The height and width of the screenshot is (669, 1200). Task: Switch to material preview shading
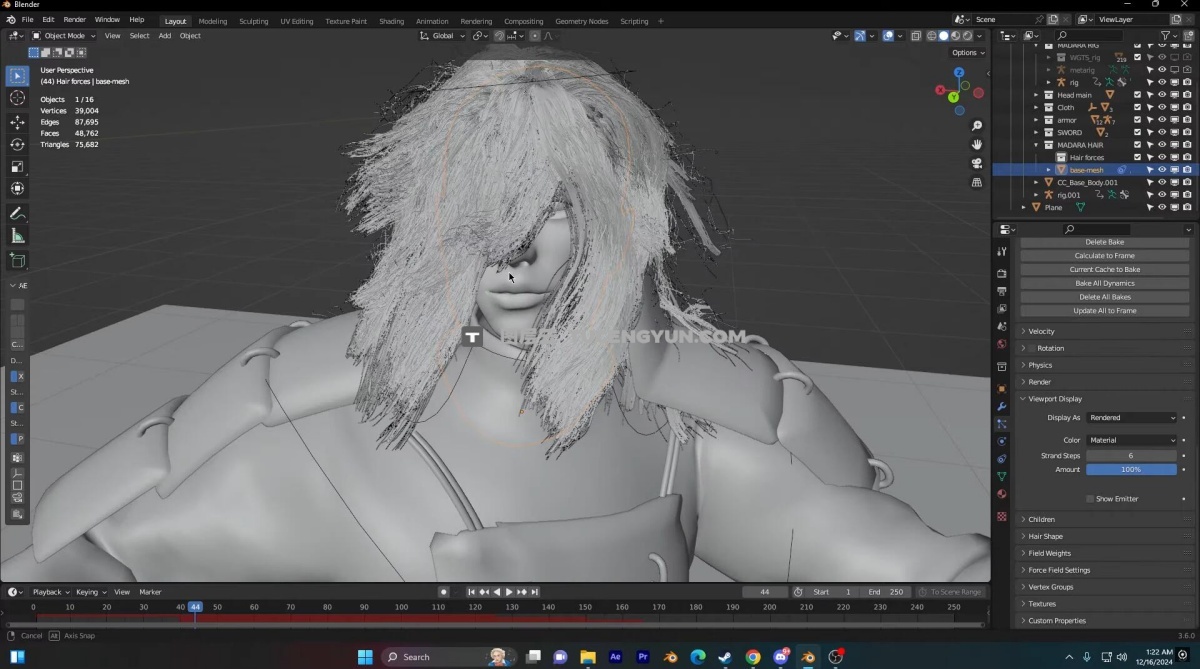click(x=955, y=36)
